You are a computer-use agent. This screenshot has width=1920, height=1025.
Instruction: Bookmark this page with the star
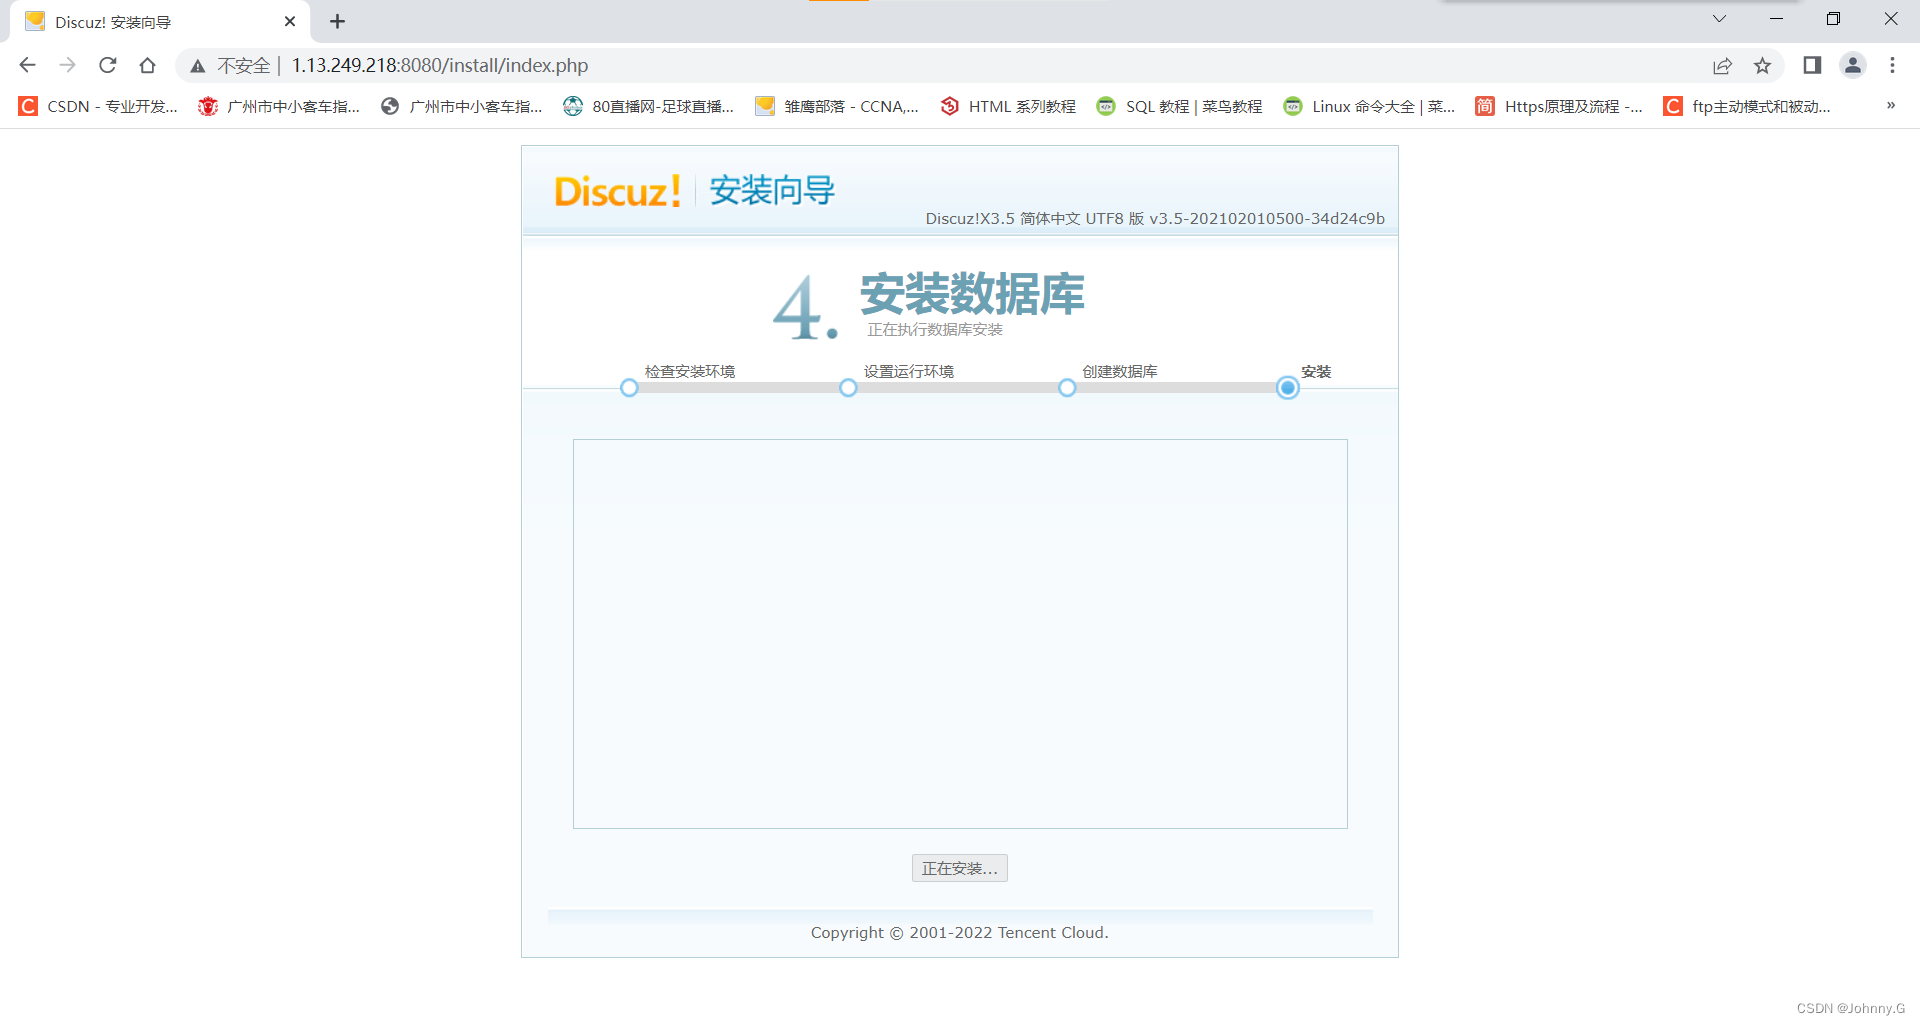(1762, 65)
